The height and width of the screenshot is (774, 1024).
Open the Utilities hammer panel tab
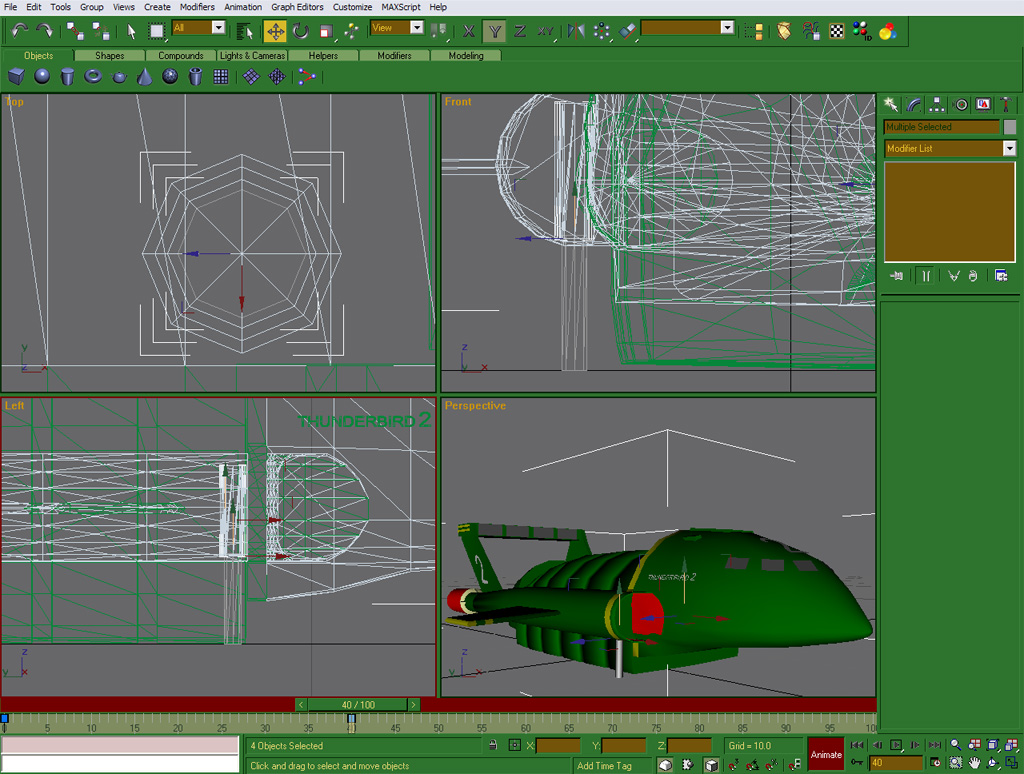(x=1006, y=105)
